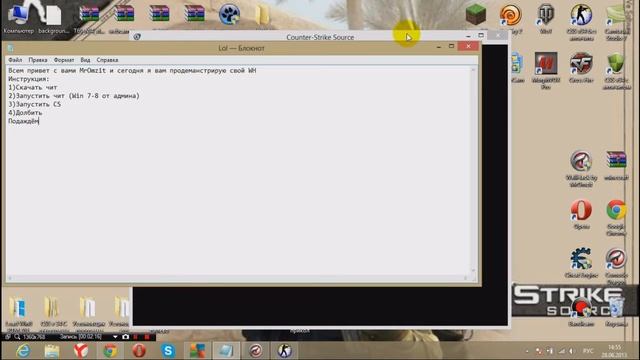Expand the recorder bar dropdown arrow
Viewport: 640px width, 360px height.
(115, 337)
